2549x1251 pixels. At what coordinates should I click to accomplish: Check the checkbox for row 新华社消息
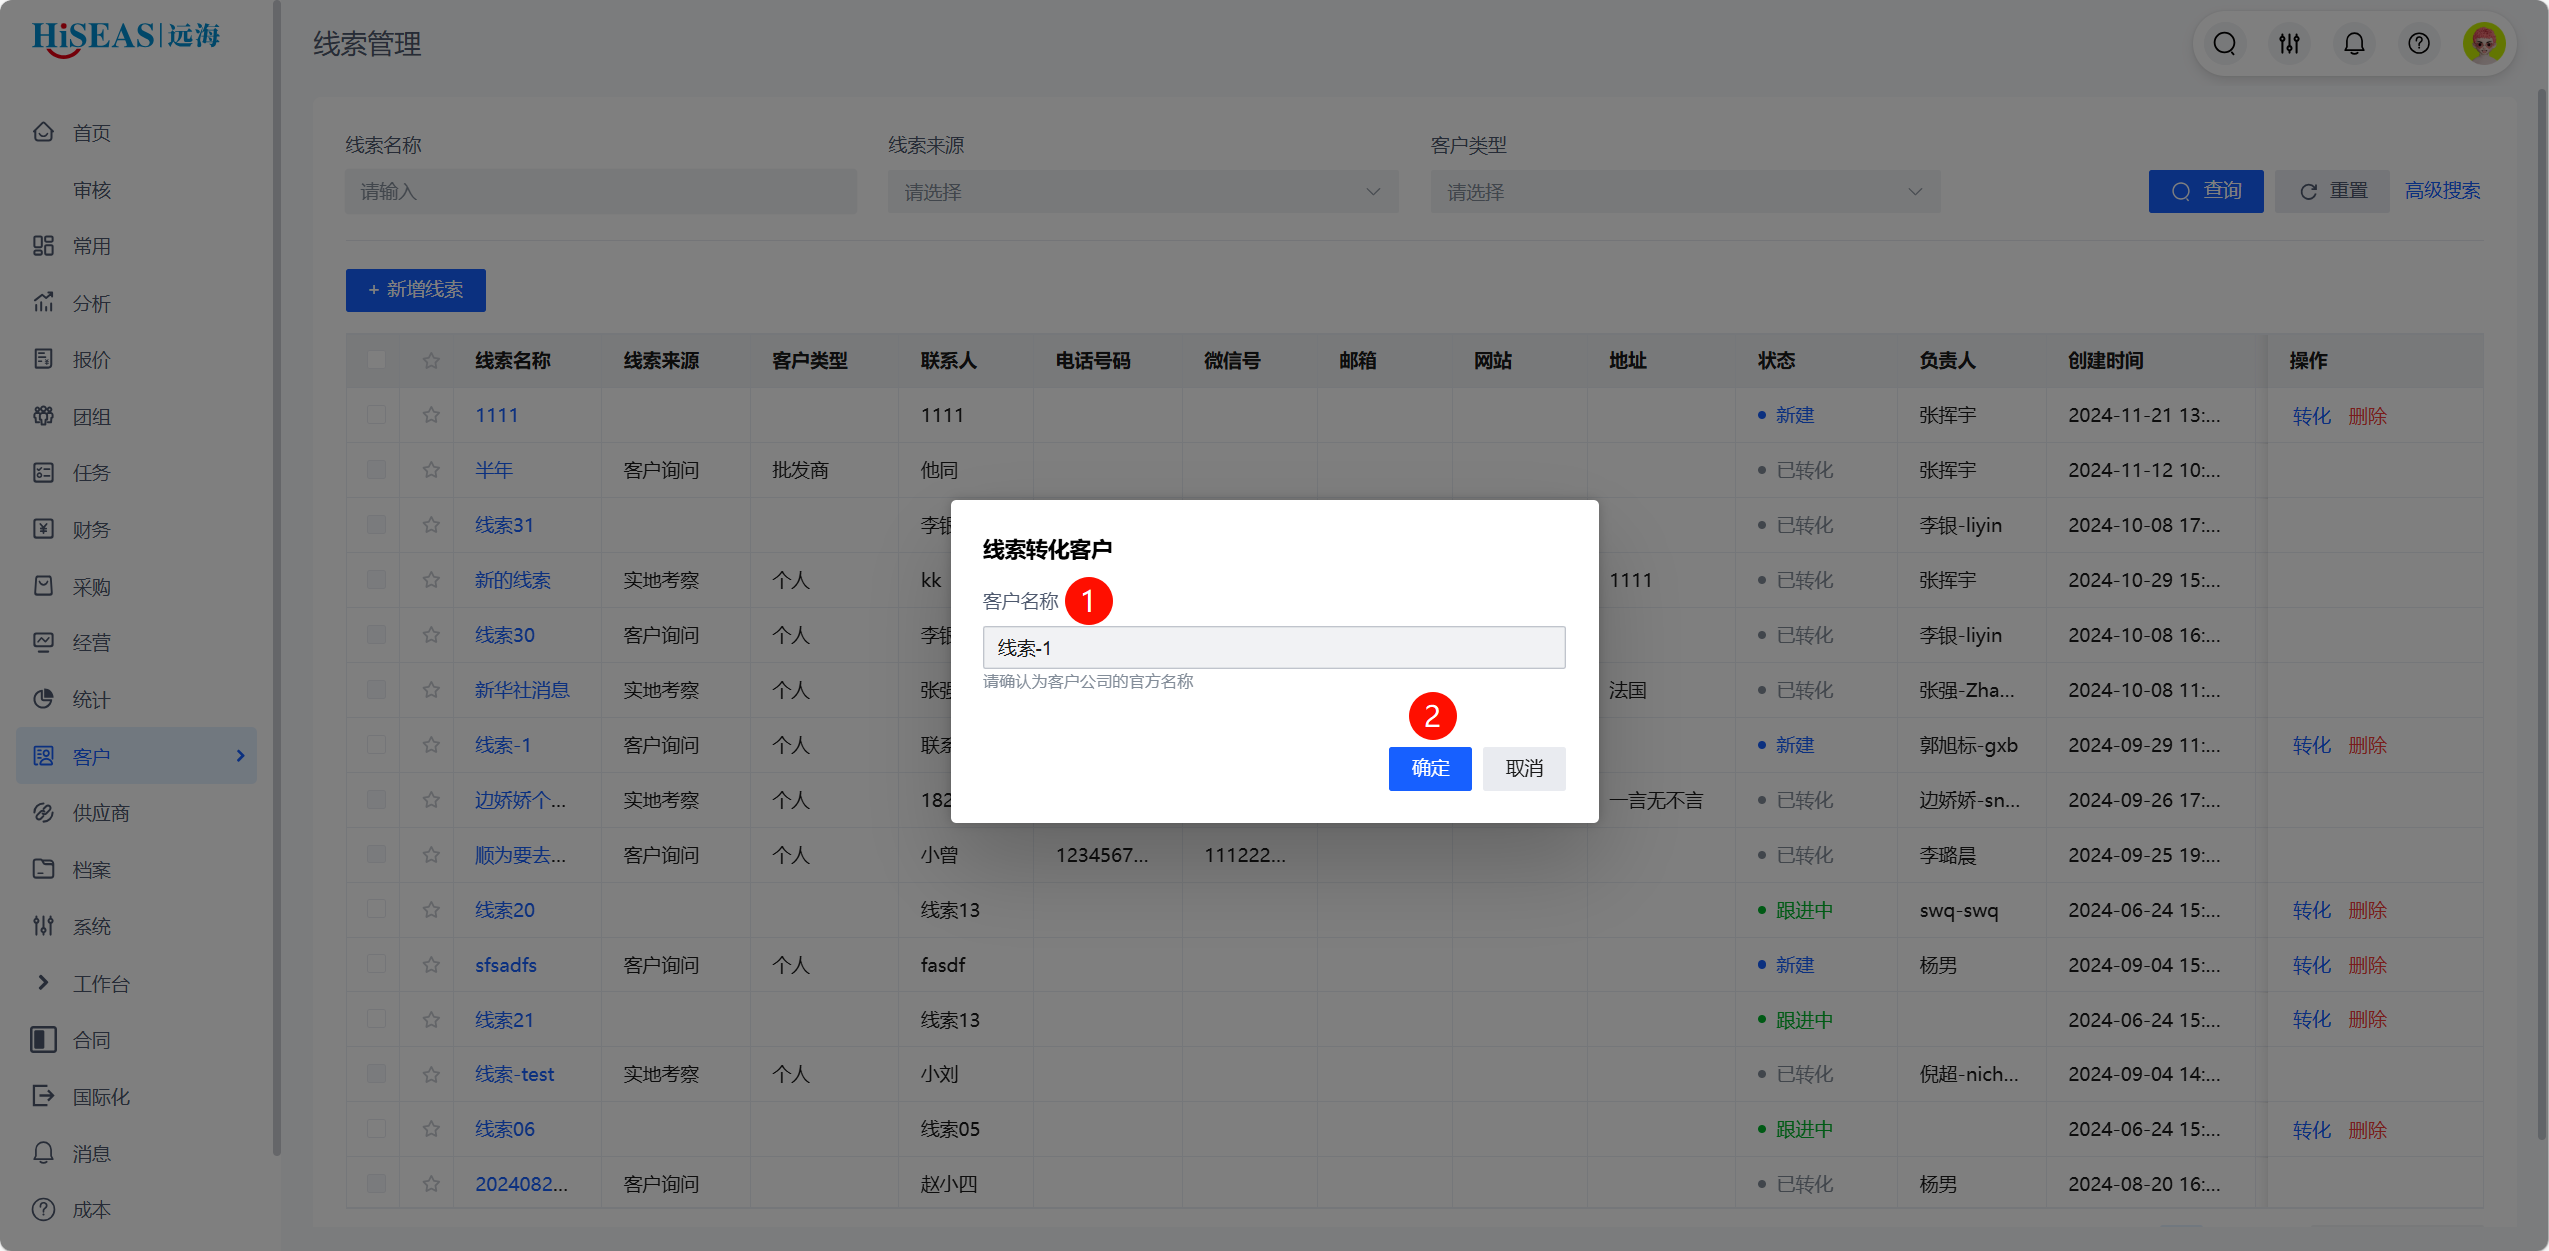click(376, 690)
